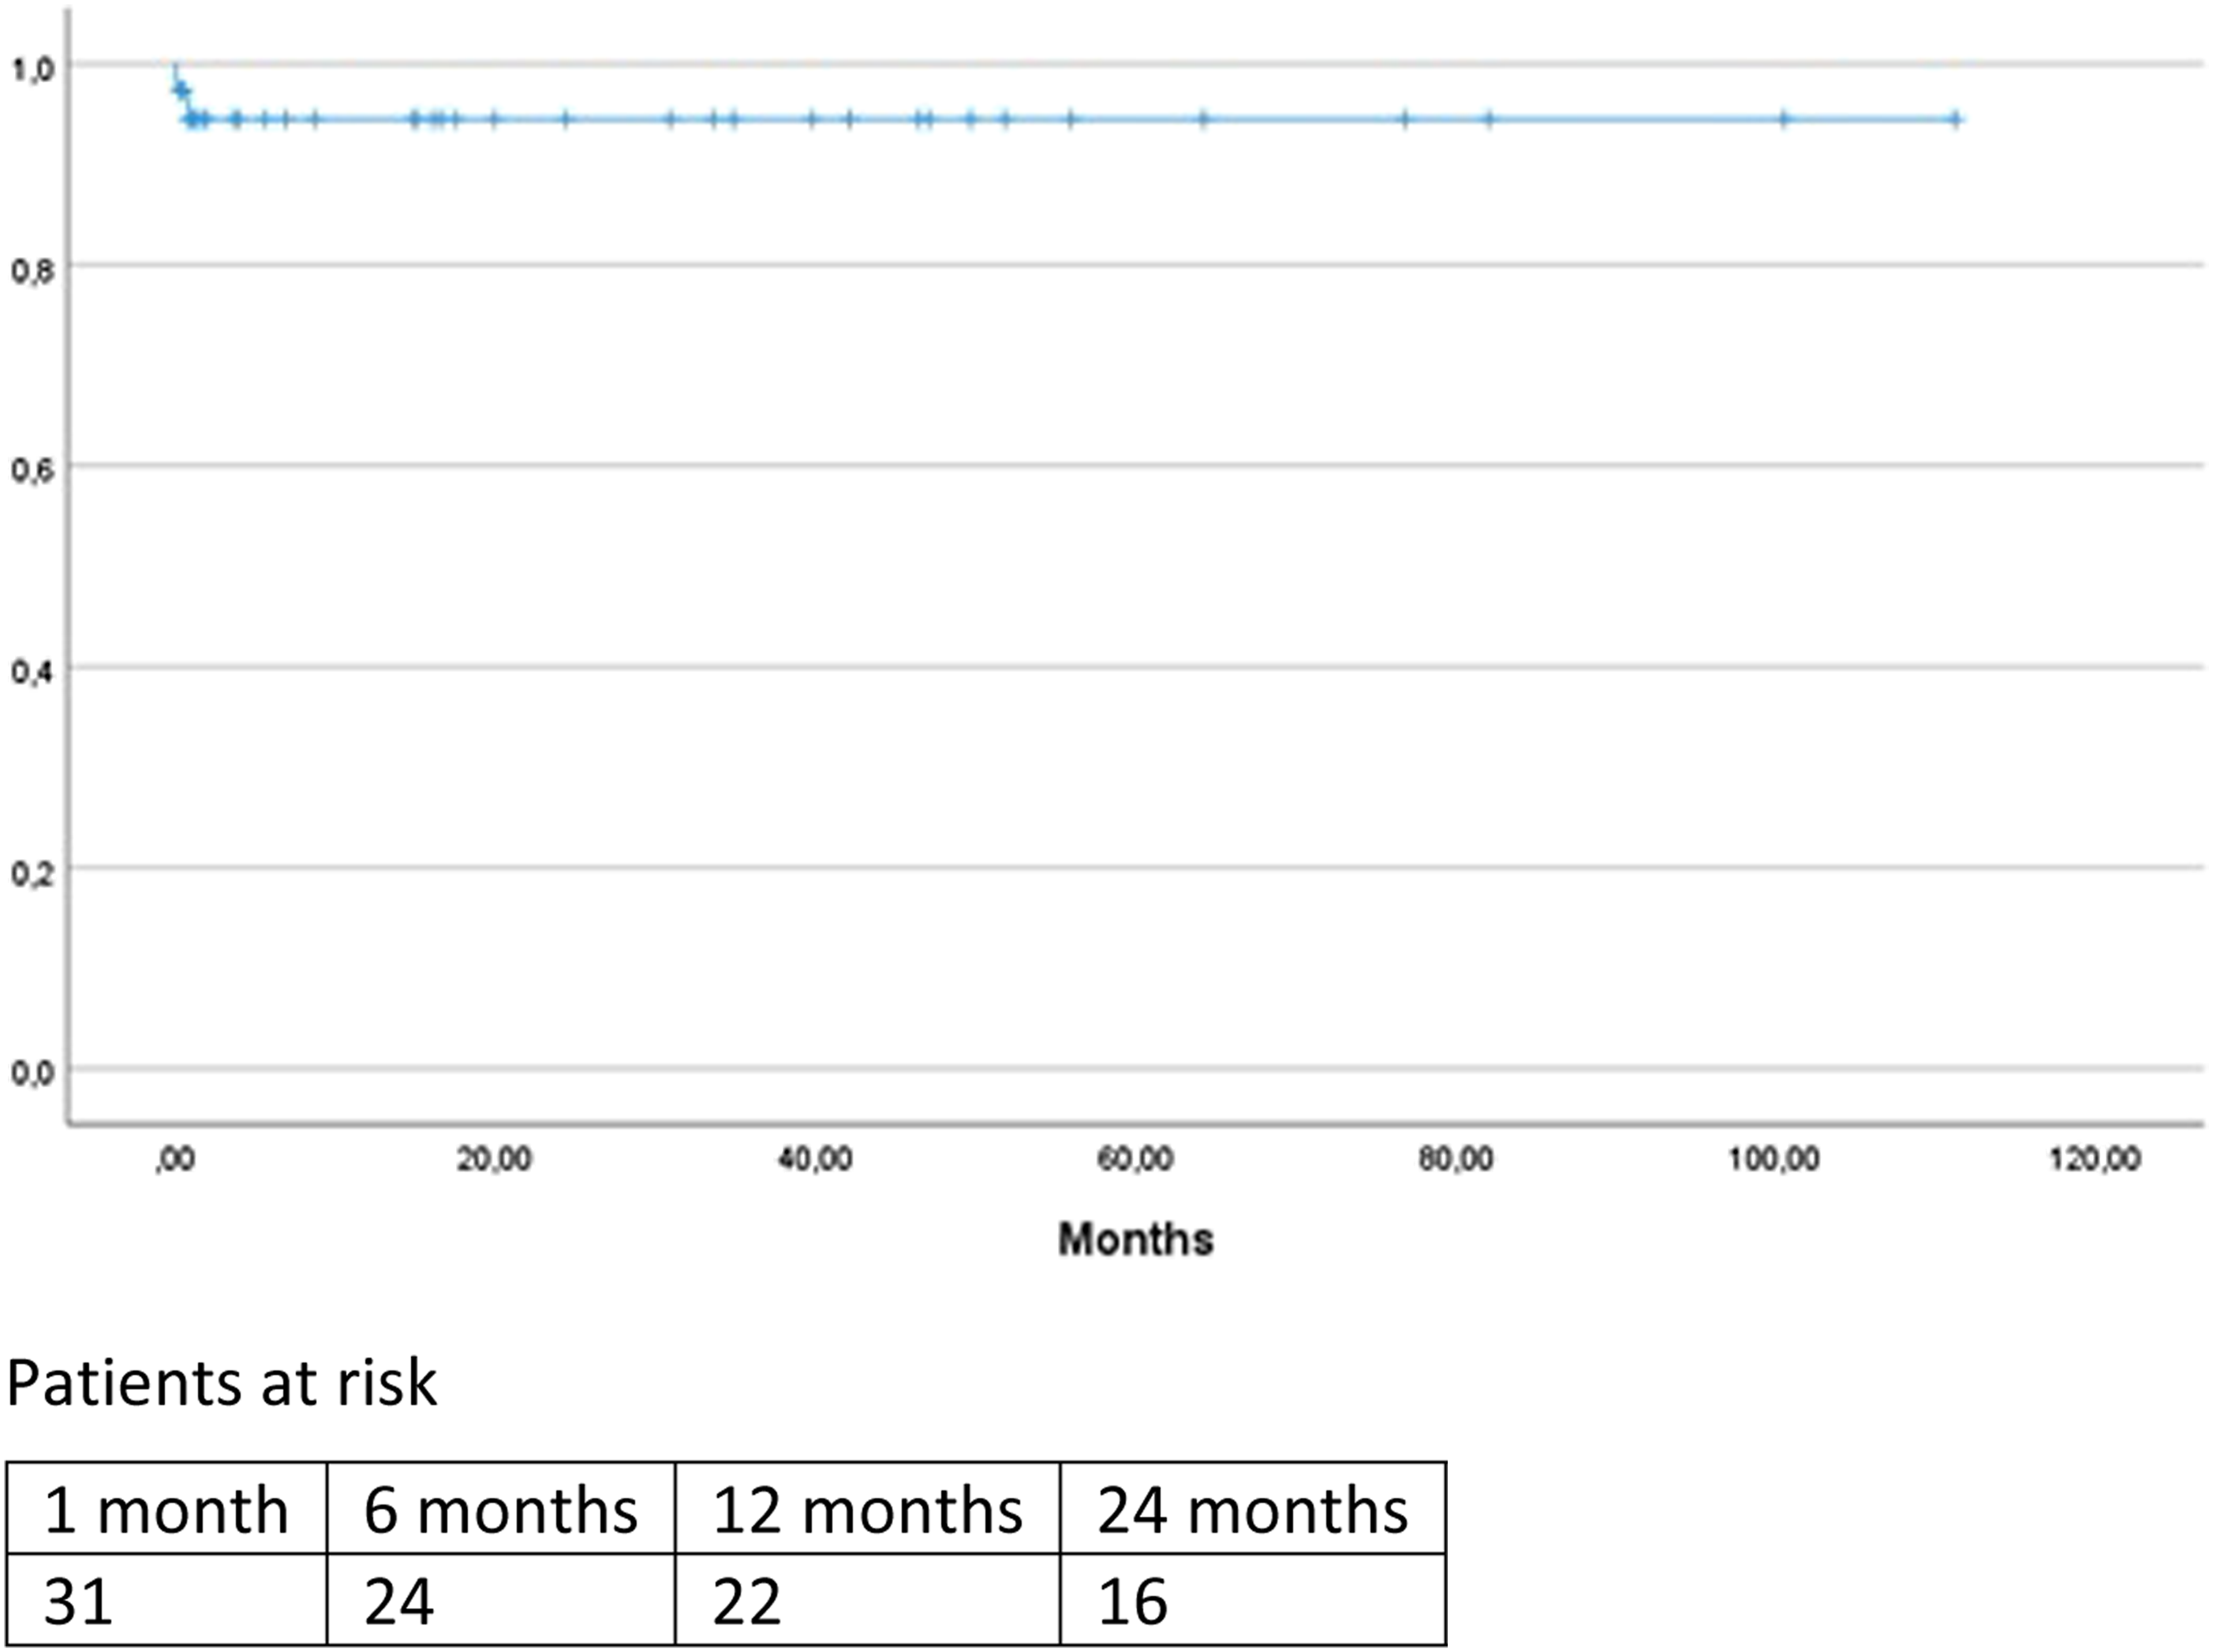2213x1652 pixels.
Task: Select the 1,0 y-axis label
Action: coord(32,70)
